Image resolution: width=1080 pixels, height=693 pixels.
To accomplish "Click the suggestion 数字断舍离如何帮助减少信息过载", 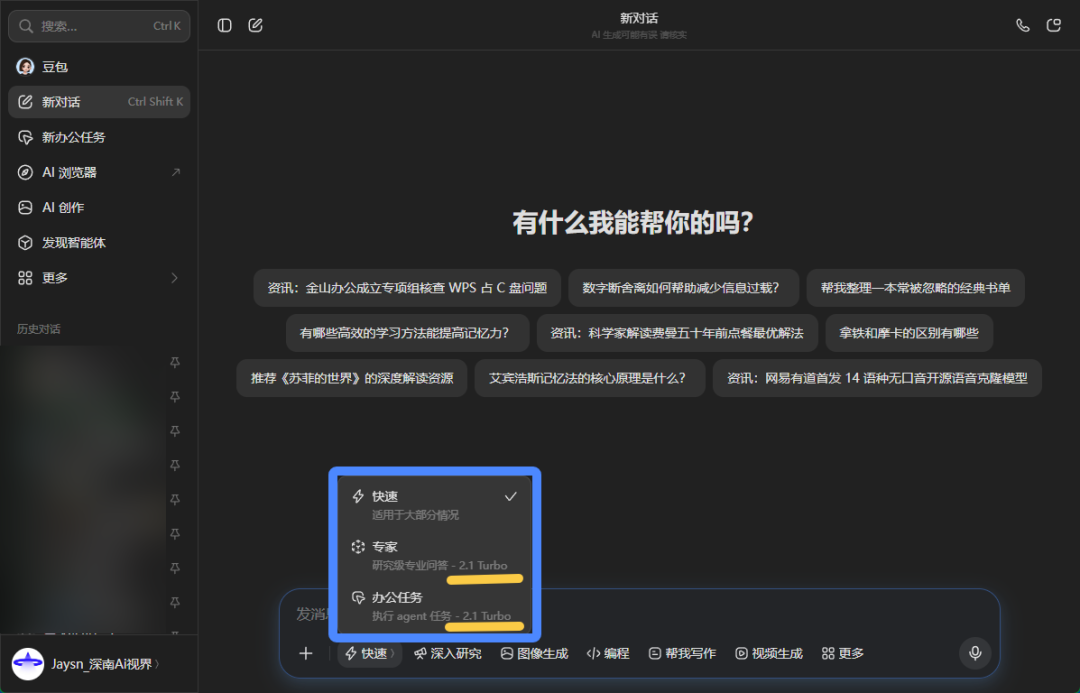I will pyautogui.click(x=683, y=288).
